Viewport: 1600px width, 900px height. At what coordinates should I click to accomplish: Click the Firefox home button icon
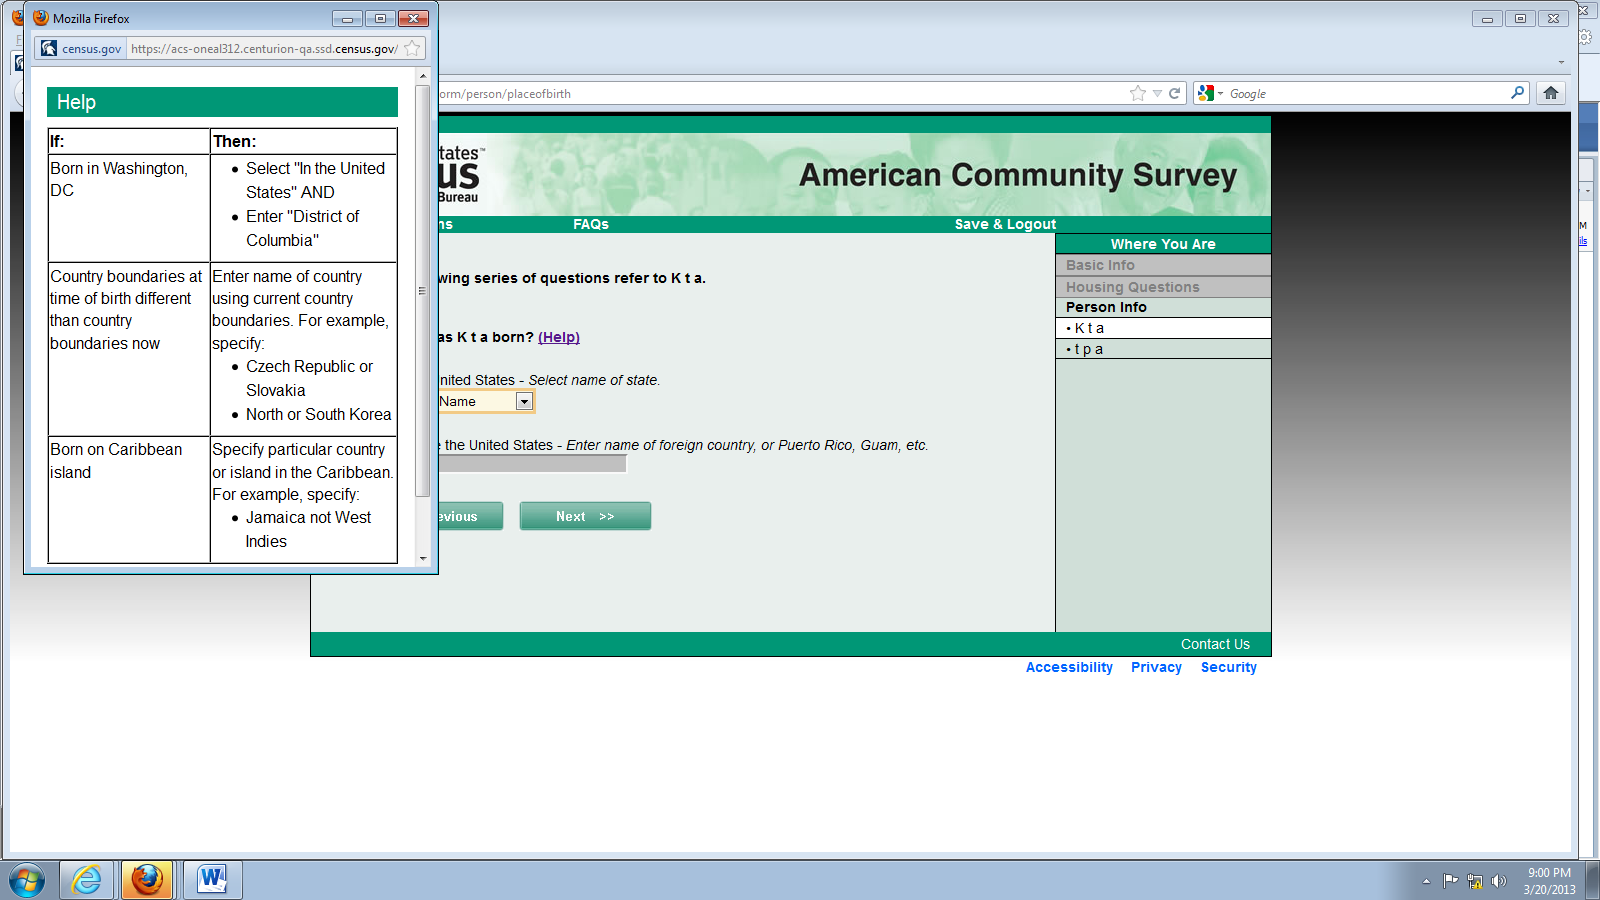(1551, 93)
